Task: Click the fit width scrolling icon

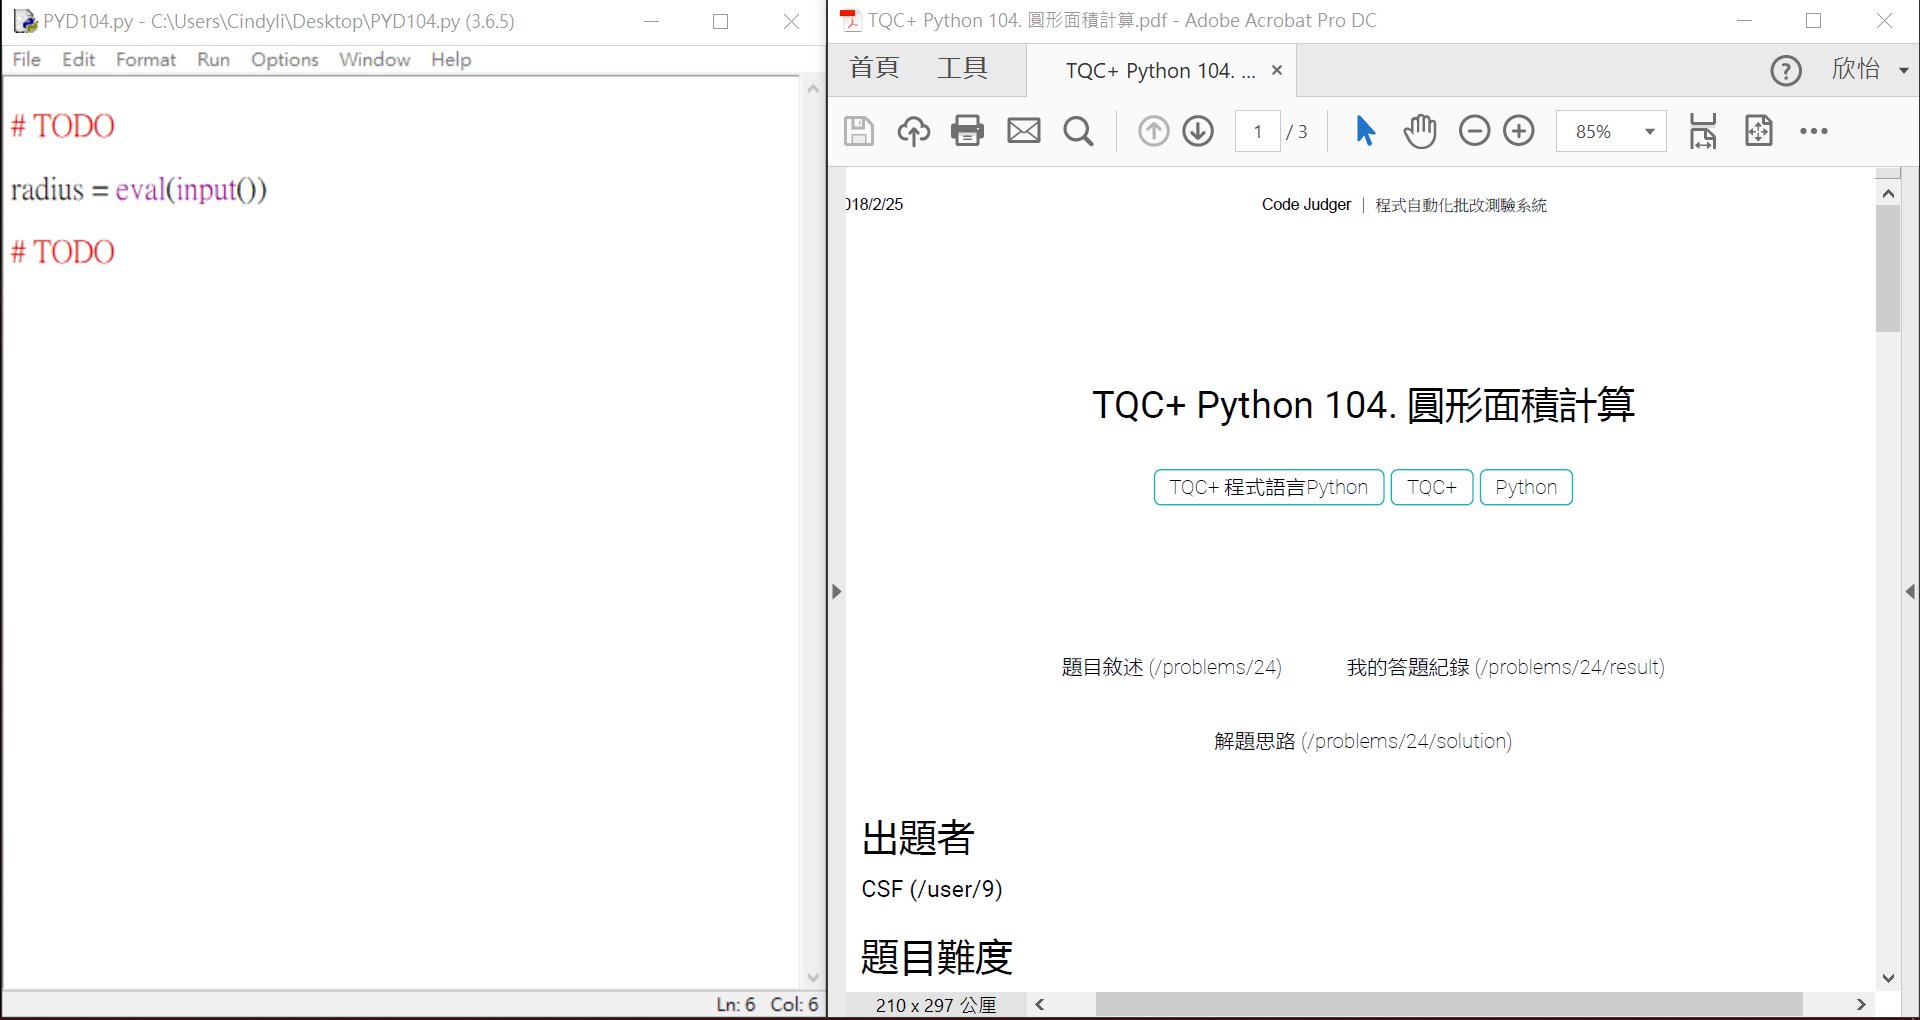Action: [1703, 131]
